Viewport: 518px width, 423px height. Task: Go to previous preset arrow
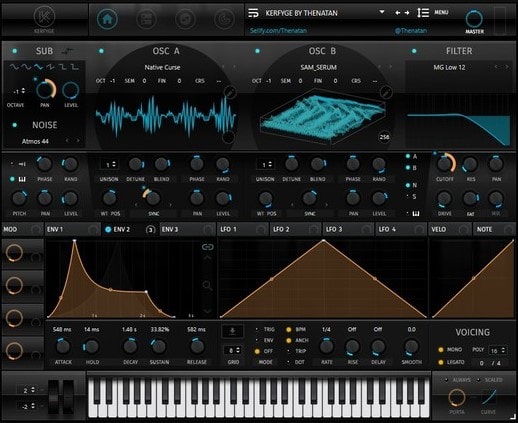click(397, 13)
